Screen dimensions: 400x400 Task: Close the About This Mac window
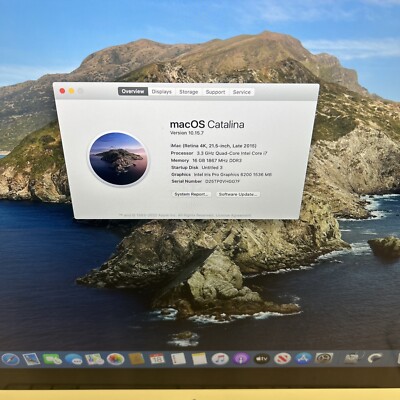click(62, 91)
